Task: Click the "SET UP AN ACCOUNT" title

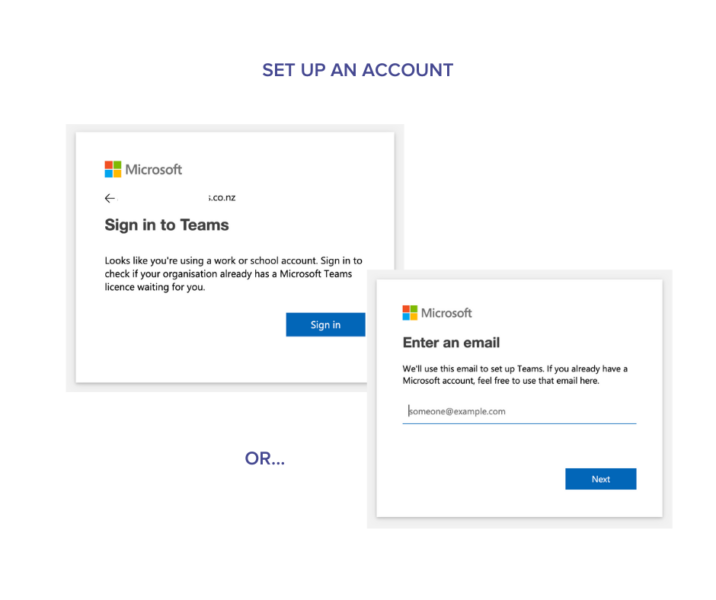Action: (x=357, y=70)
